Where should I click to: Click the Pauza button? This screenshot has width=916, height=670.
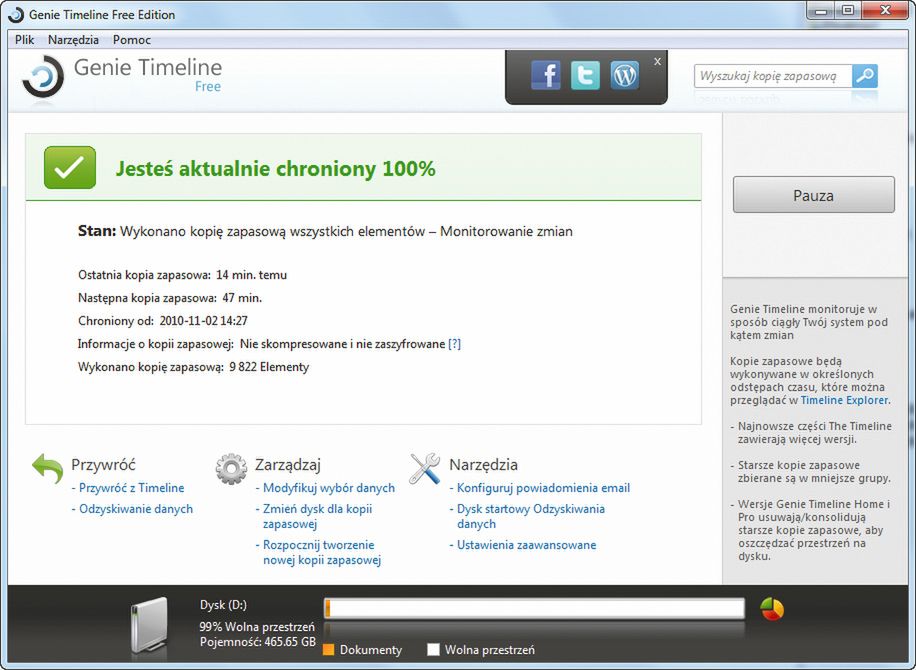(814, 195)
